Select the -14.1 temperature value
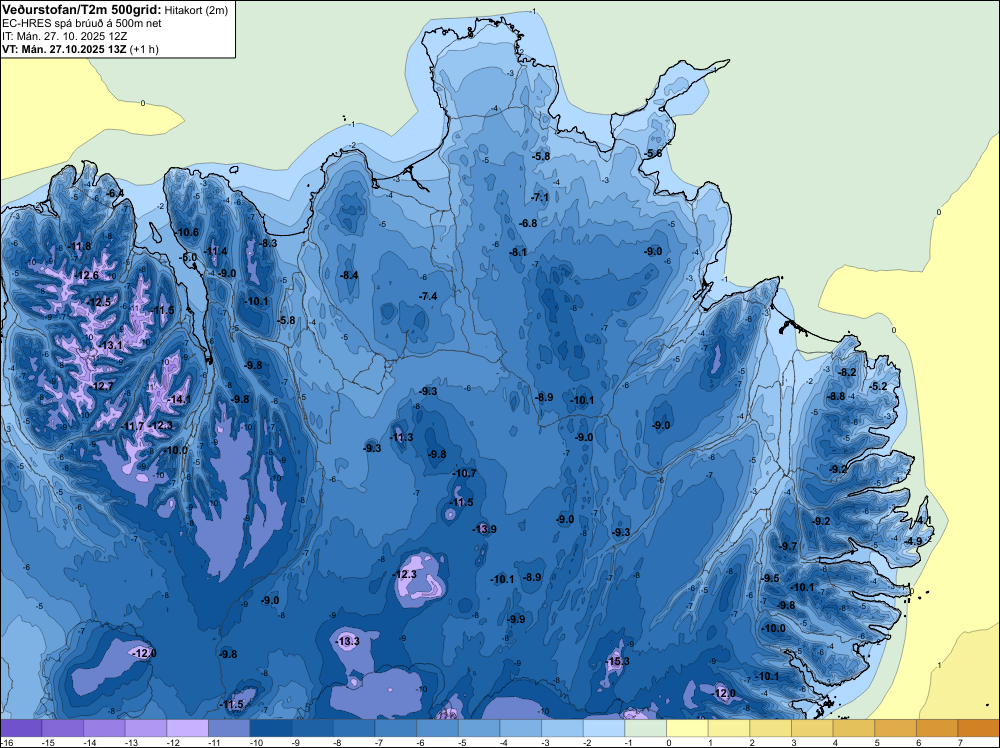 click(x=179, y=399)
